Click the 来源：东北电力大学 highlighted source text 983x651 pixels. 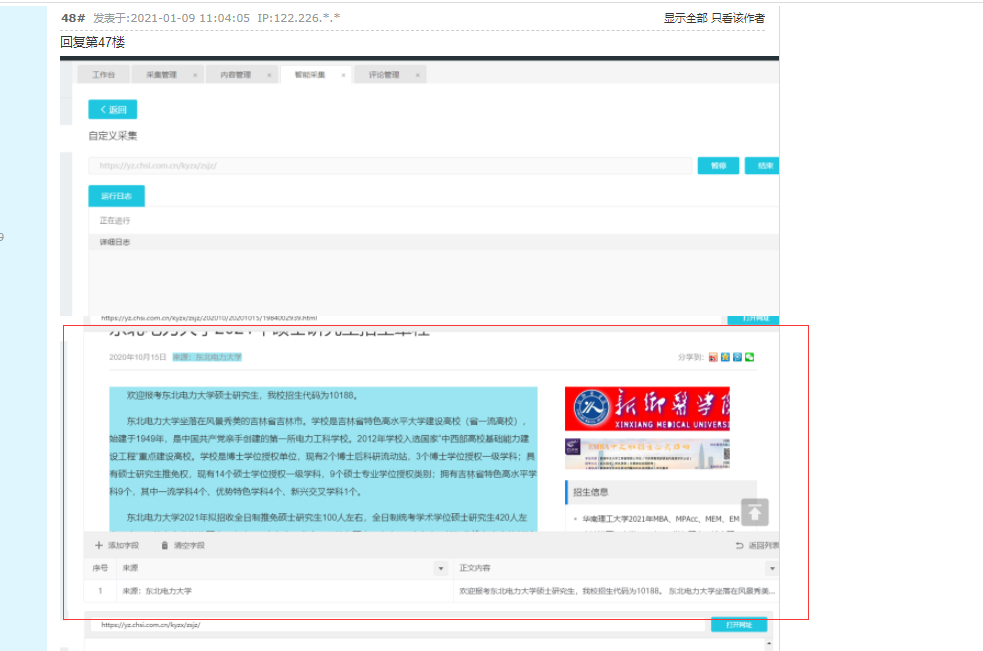tap(207, 357)
